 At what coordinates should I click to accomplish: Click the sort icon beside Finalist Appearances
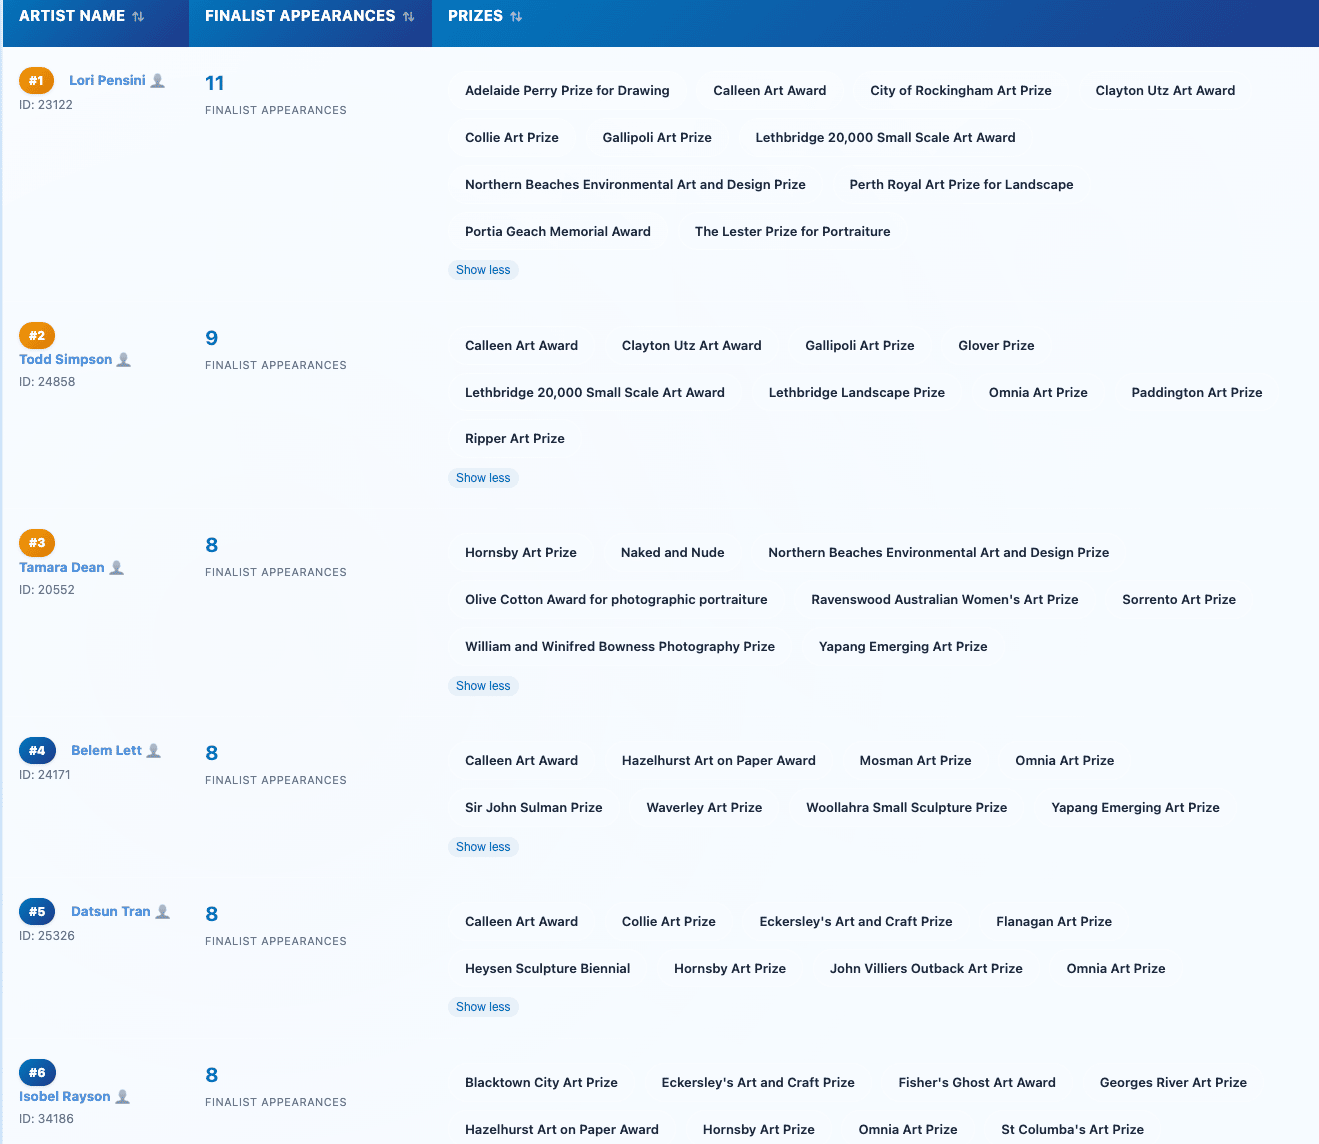point(408,17)
